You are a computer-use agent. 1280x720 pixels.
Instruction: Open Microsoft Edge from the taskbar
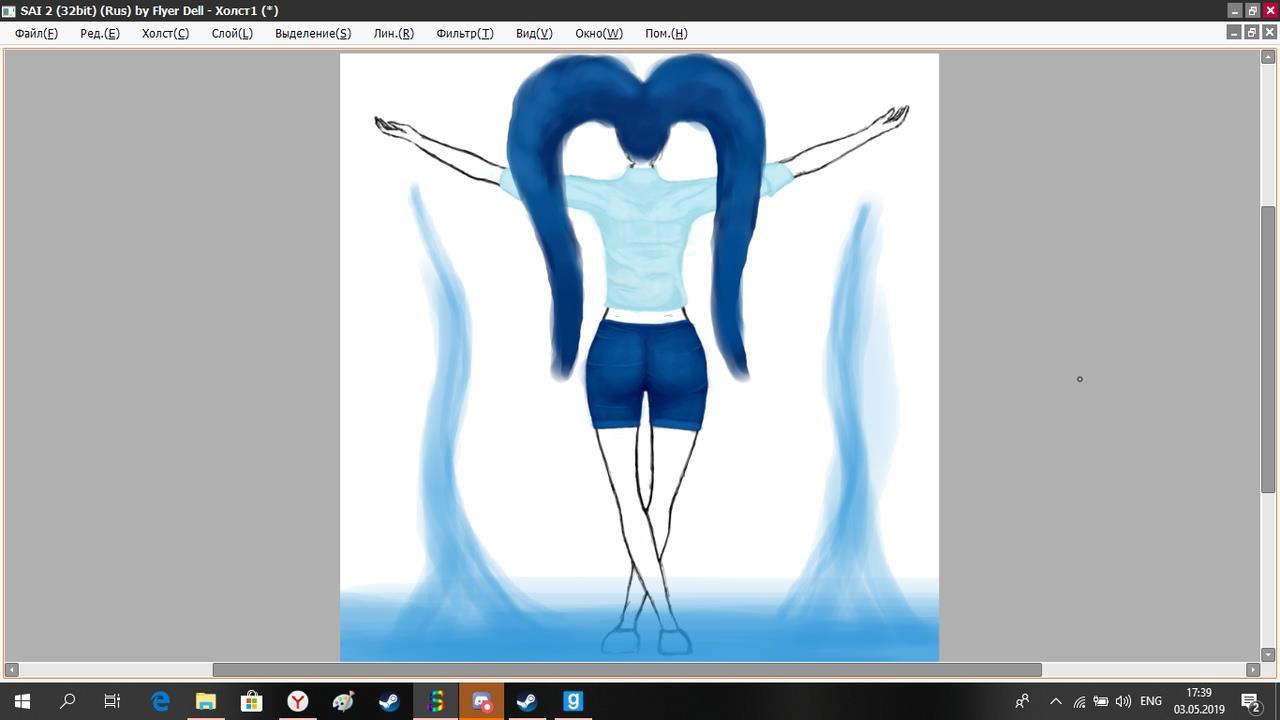point(160,701)
